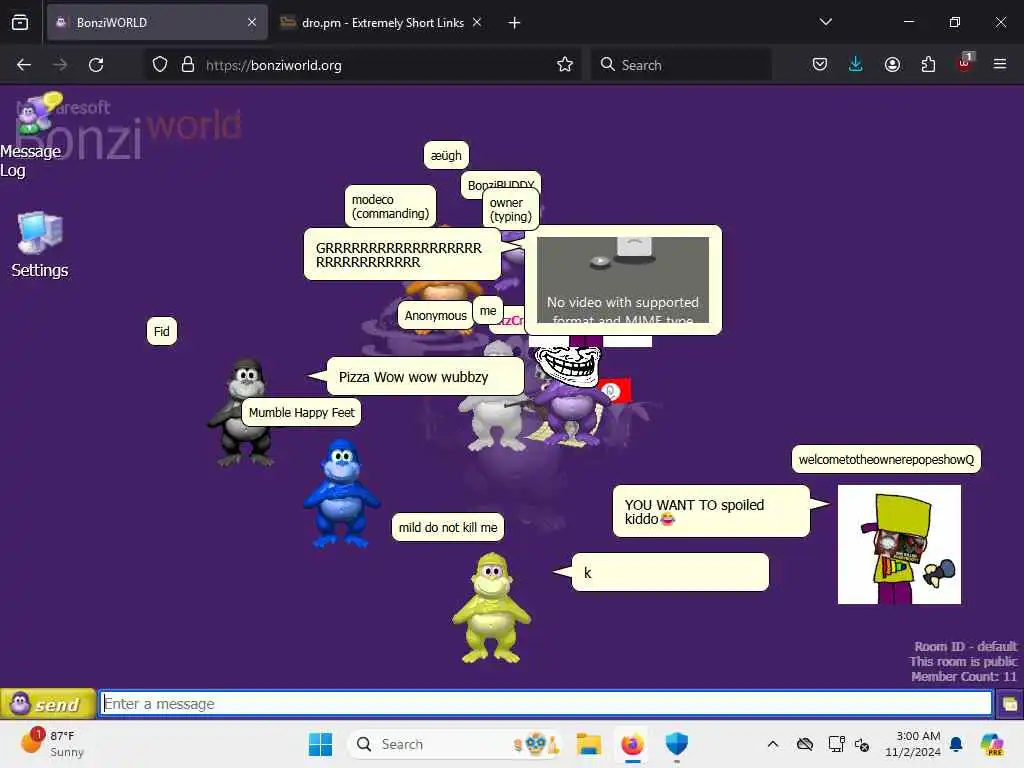Click the unsupported video player bubble
Image resolution: width=1024 pixels, height=768 pixels.
(623, 280)
